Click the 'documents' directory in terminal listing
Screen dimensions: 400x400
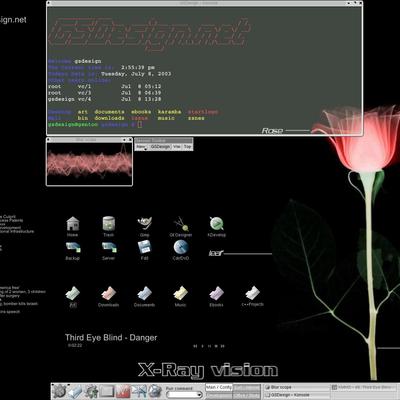109,112
